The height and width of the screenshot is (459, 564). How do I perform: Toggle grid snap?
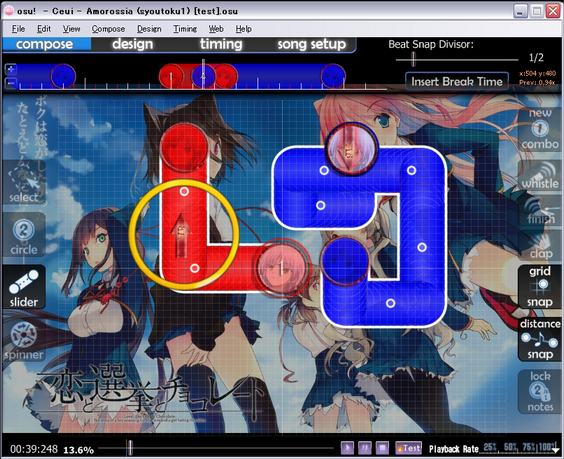(x=540, y=287)
